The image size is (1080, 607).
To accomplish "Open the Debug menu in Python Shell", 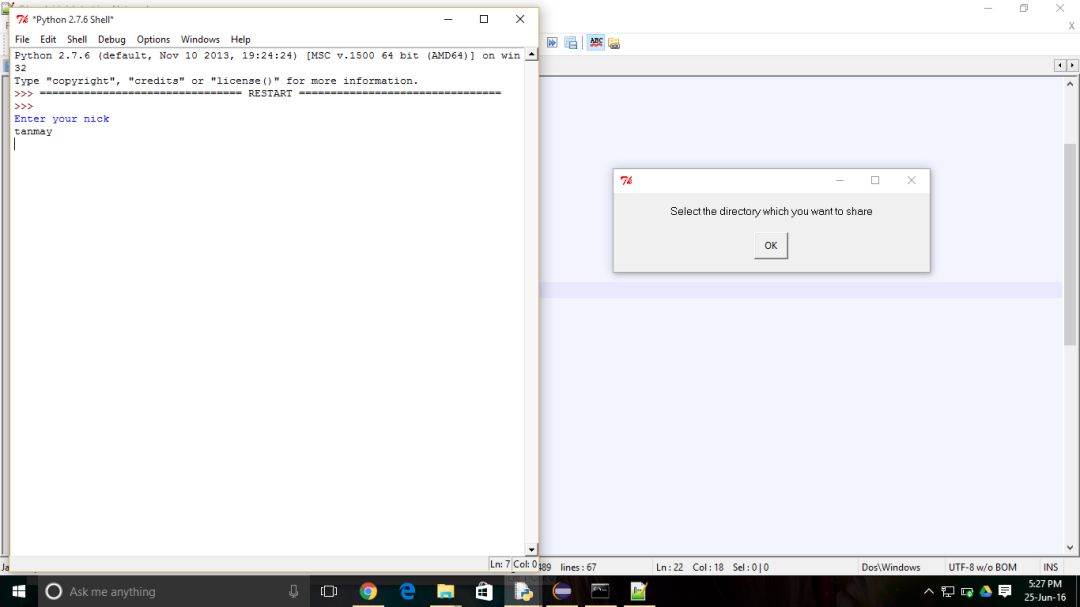I will [x=112, y=39].
